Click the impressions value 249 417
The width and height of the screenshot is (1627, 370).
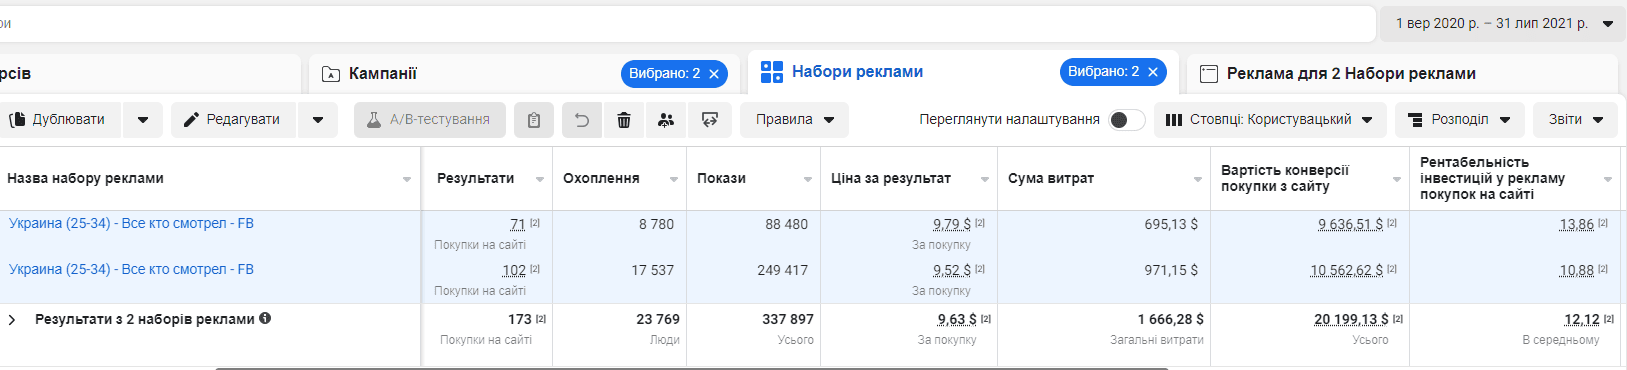point(782,270)
